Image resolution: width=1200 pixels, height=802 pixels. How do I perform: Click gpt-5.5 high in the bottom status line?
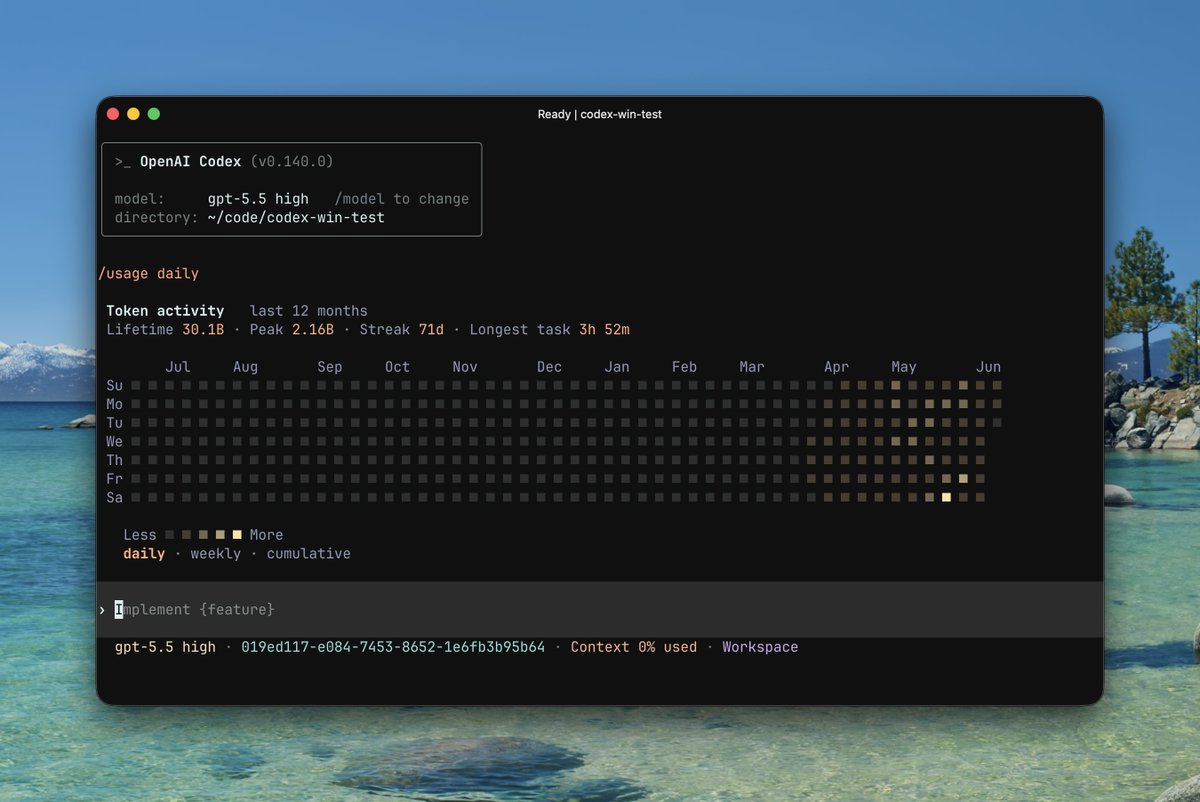(x=165, y=647)
